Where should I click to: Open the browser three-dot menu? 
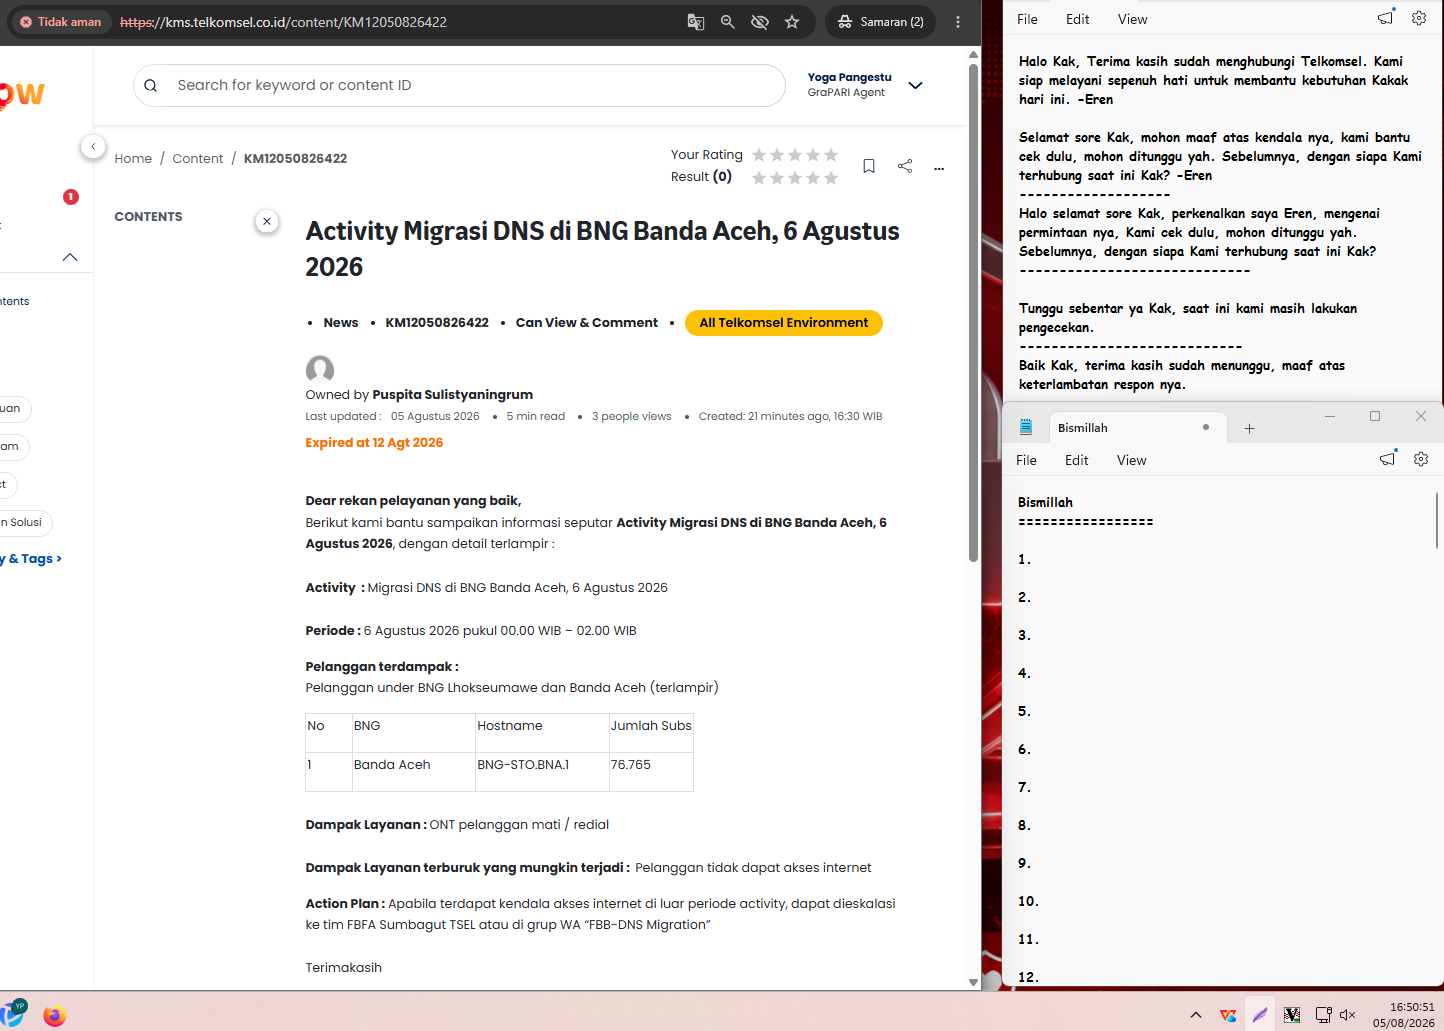coord(958,22)
